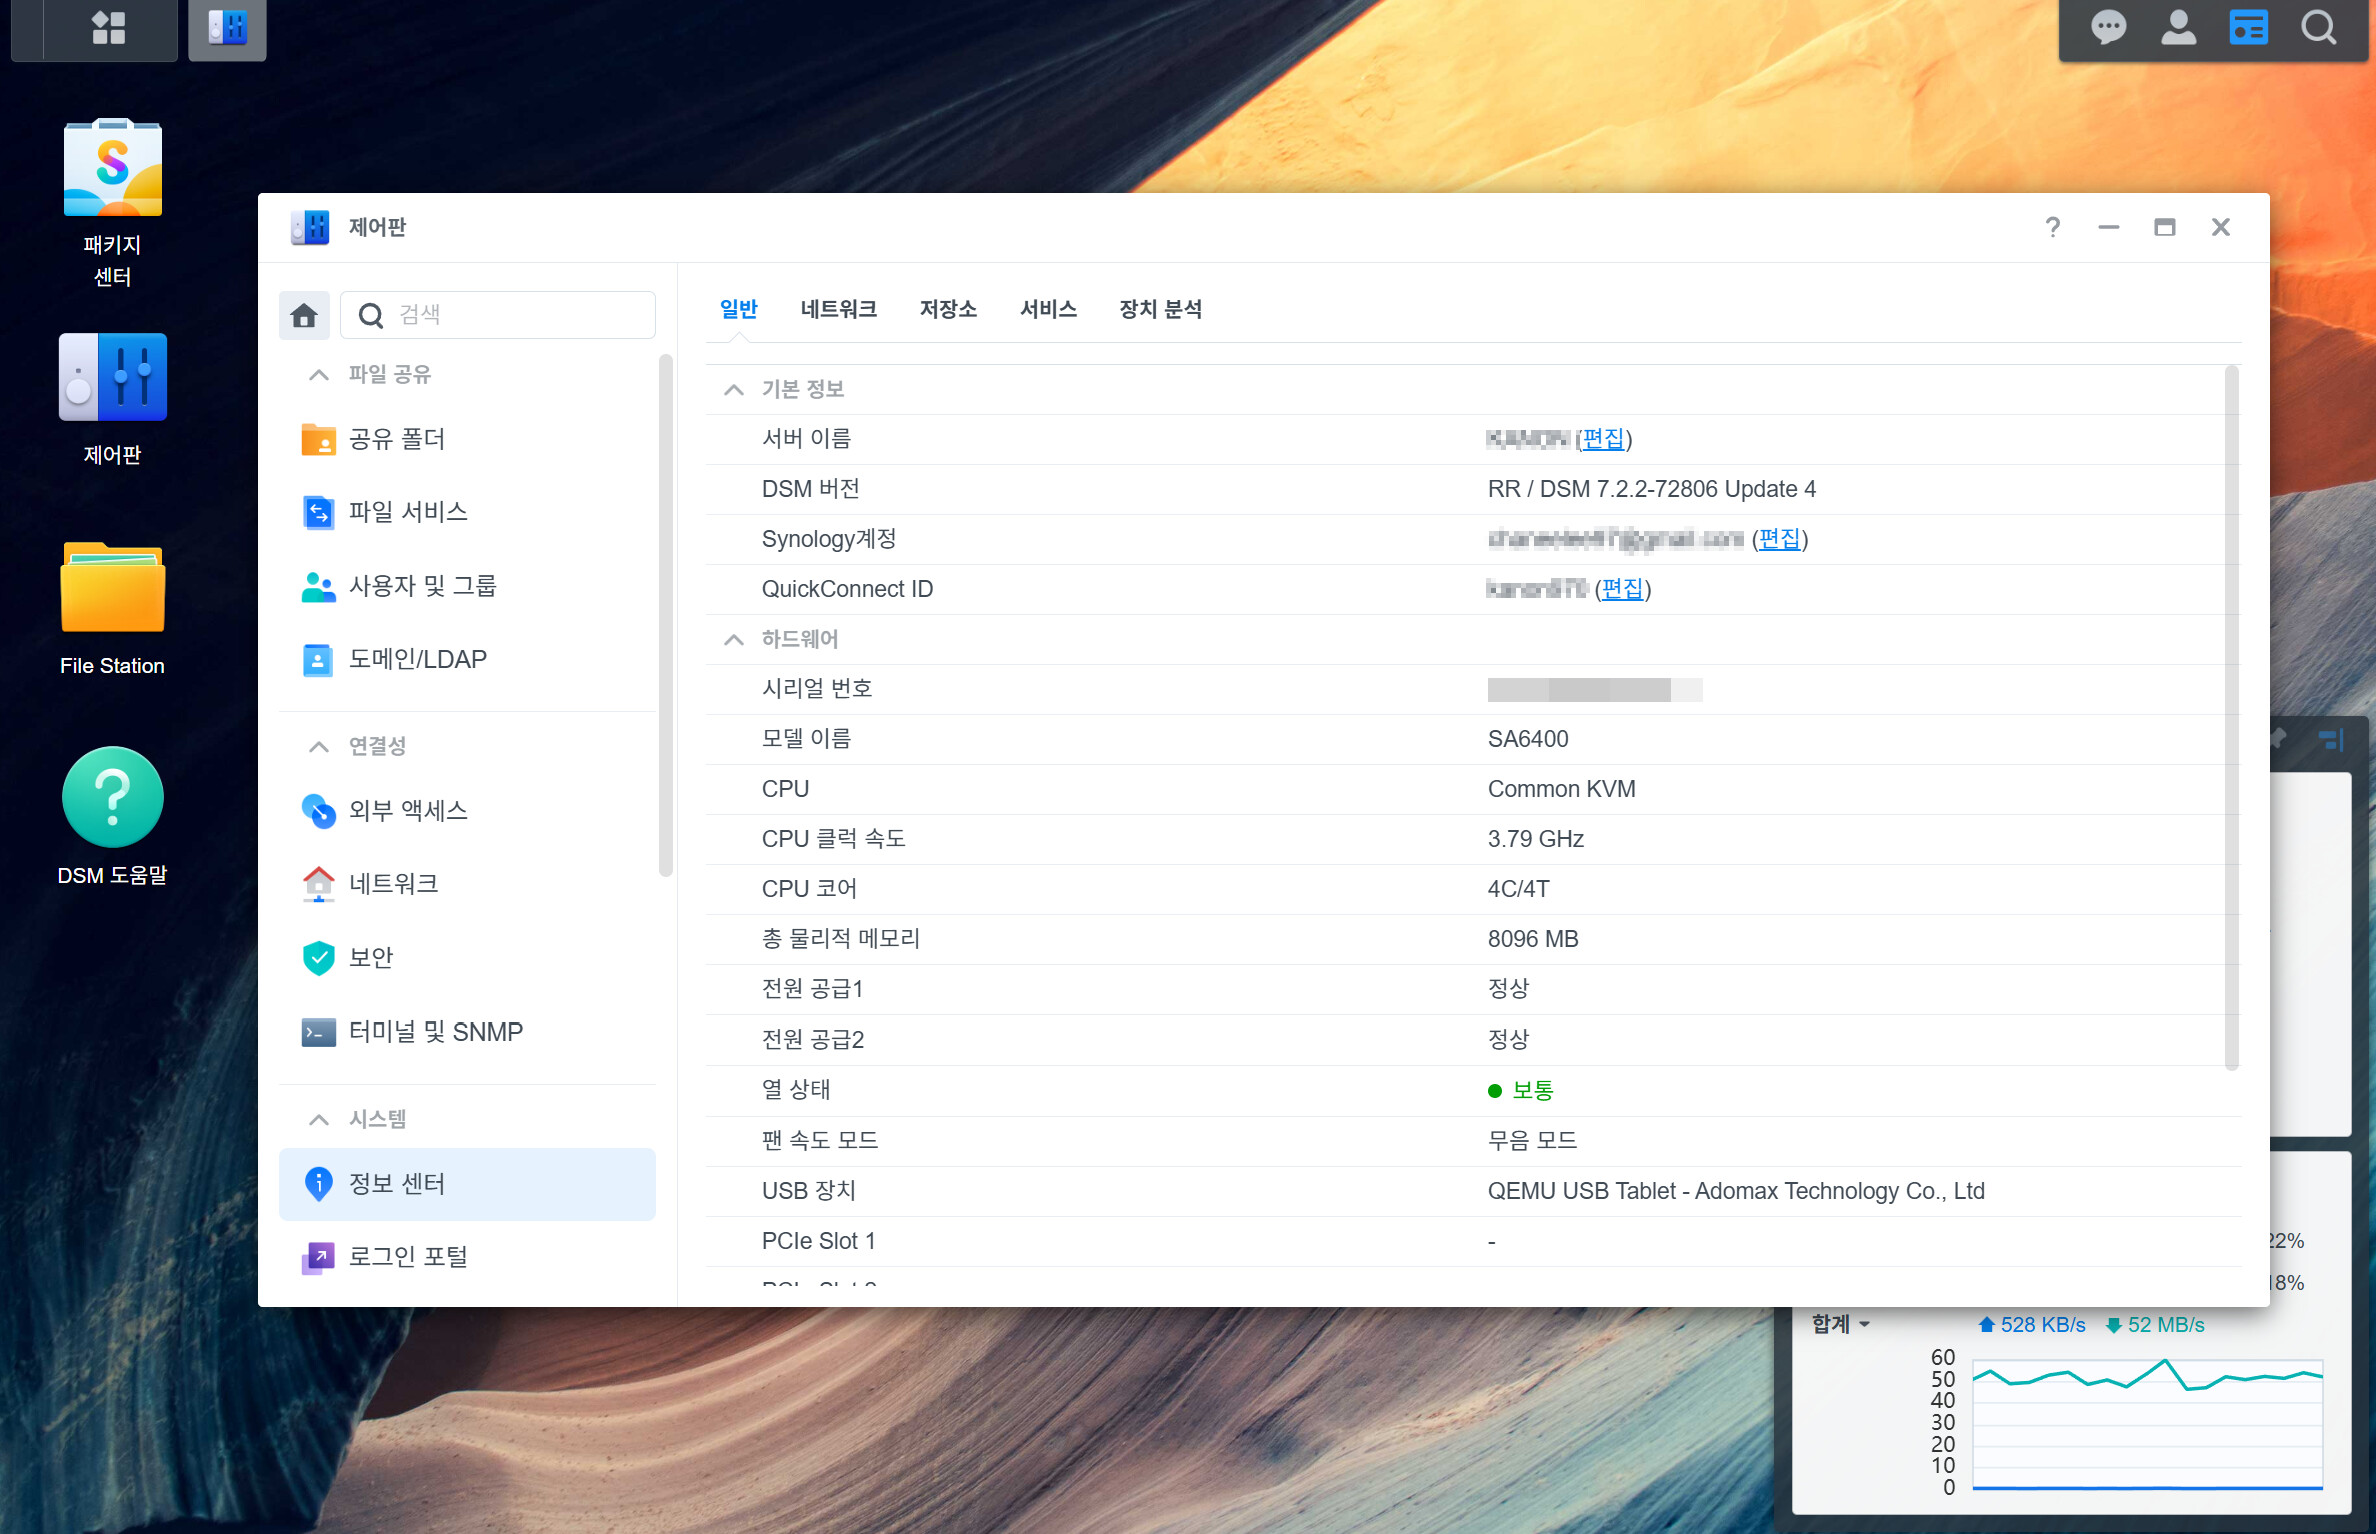
Task: Switch to the 네트워크 tab
Action: point(838,310)
